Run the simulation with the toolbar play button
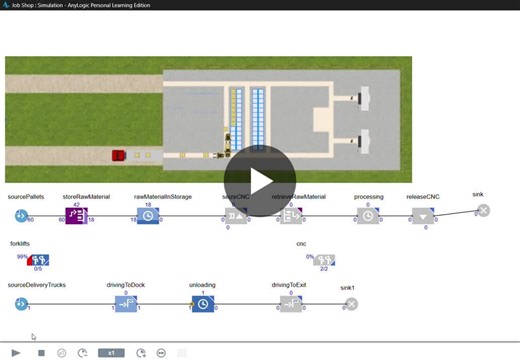Image resolution: width=520 pixels, height=362 pixels. (16, 353)
